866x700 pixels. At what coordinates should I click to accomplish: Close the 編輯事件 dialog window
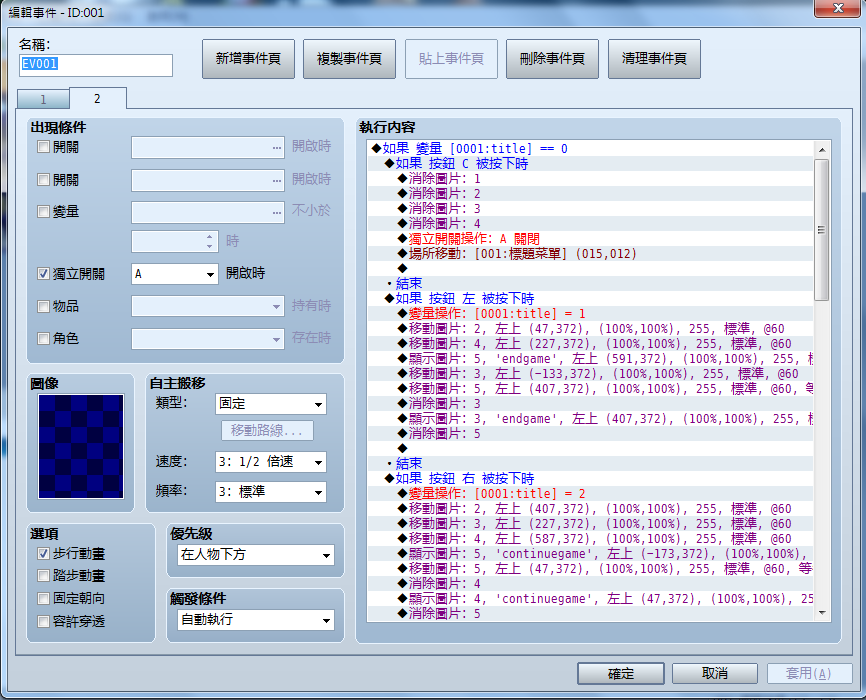(837, 8)
